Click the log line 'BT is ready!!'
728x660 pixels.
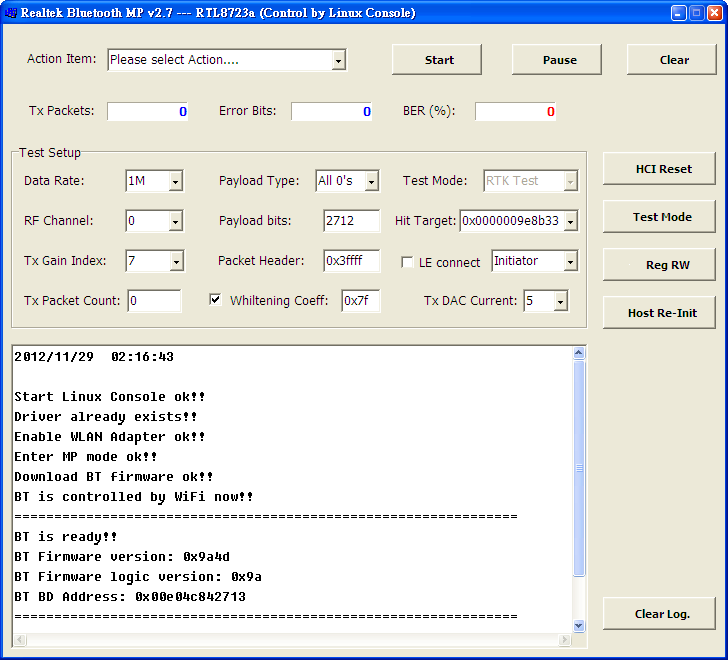(x=65, y=537)
